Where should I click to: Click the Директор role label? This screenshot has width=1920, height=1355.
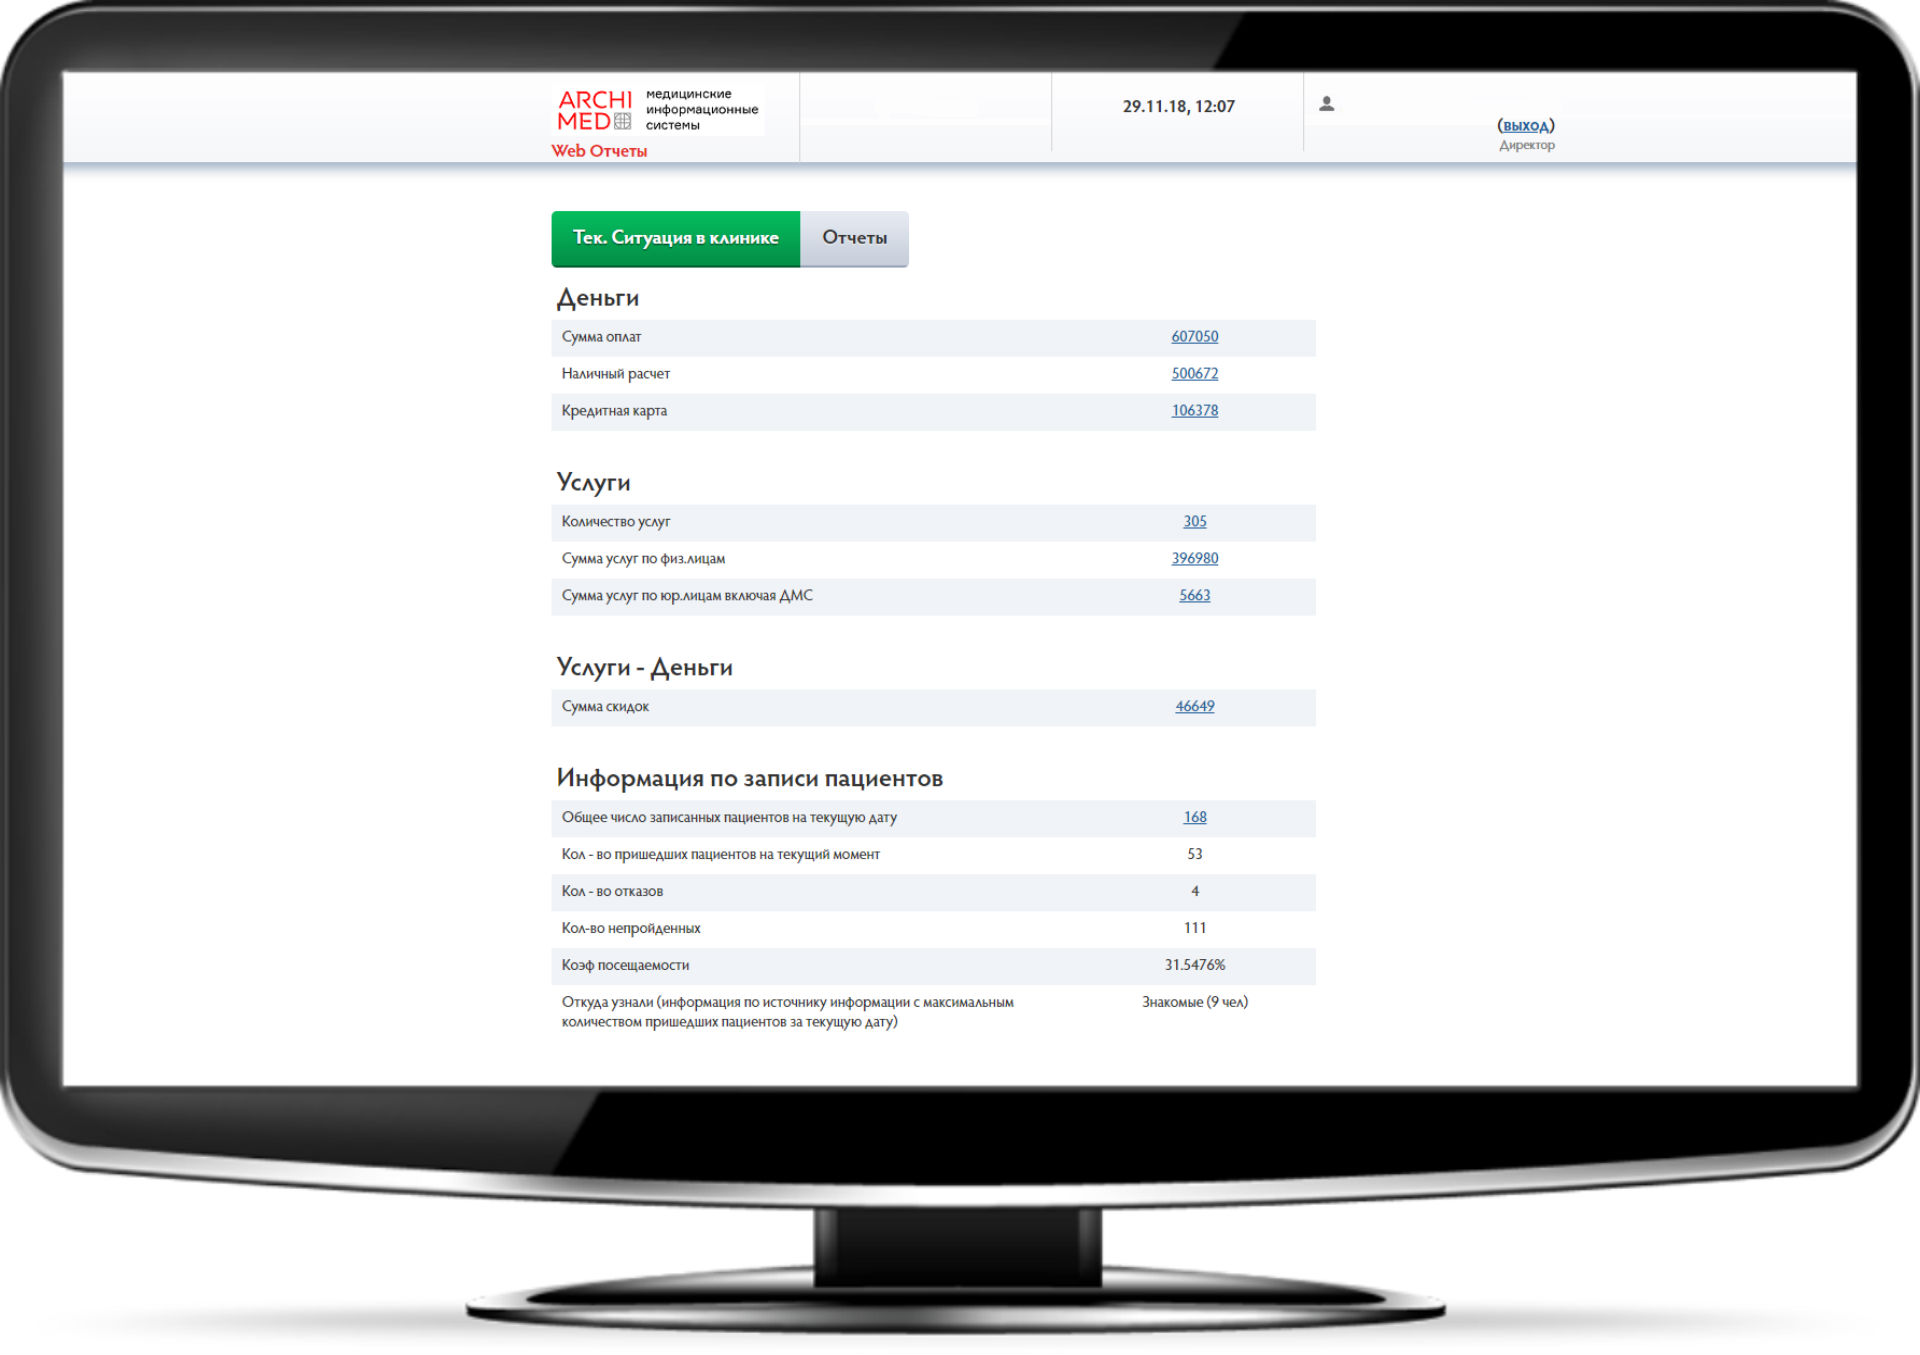click(1526, 146)
